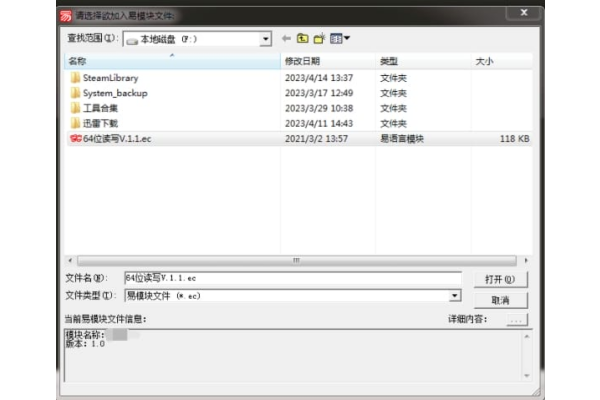This screenshot has height=400, width=600.
Task: Select the 迅雷下载 folder
Action: (x=95, y=123)
